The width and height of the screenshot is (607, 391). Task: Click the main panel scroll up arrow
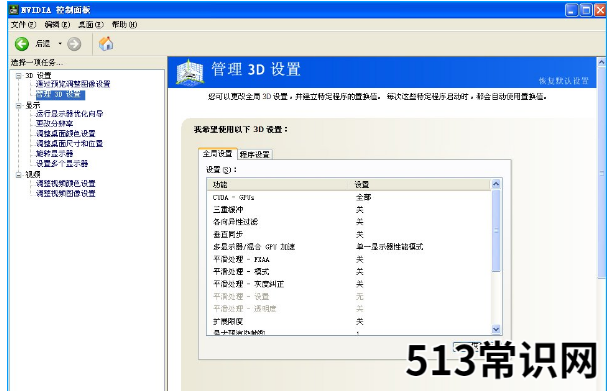point(602,62)
